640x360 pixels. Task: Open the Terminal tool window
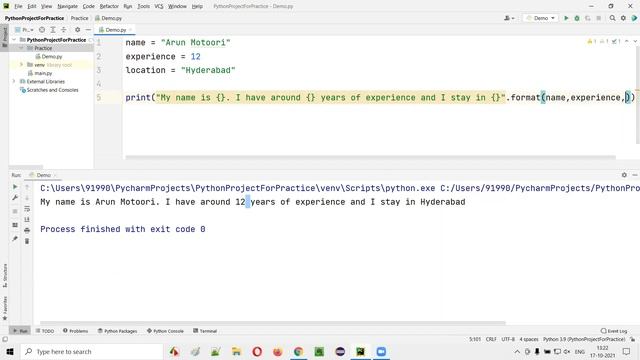point(205,331)
